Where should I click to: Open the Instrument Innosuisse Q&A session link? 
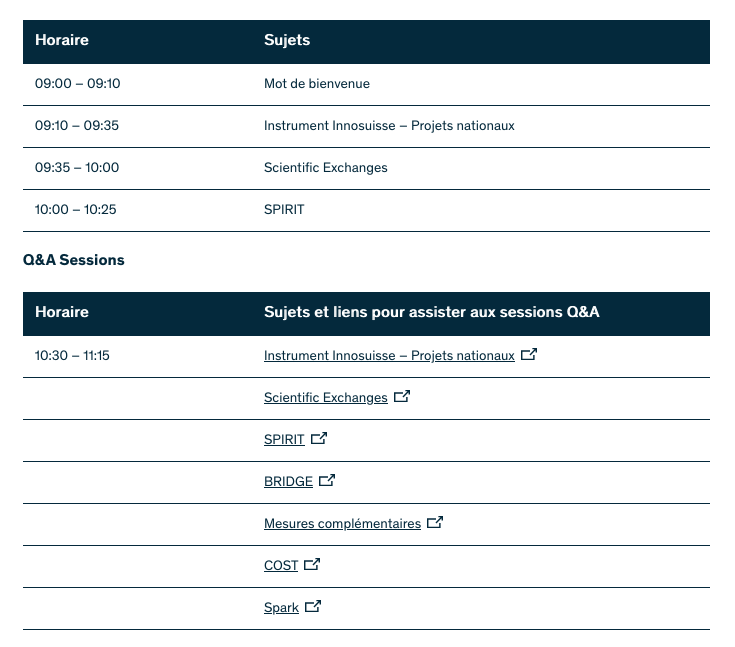(389, 356)
